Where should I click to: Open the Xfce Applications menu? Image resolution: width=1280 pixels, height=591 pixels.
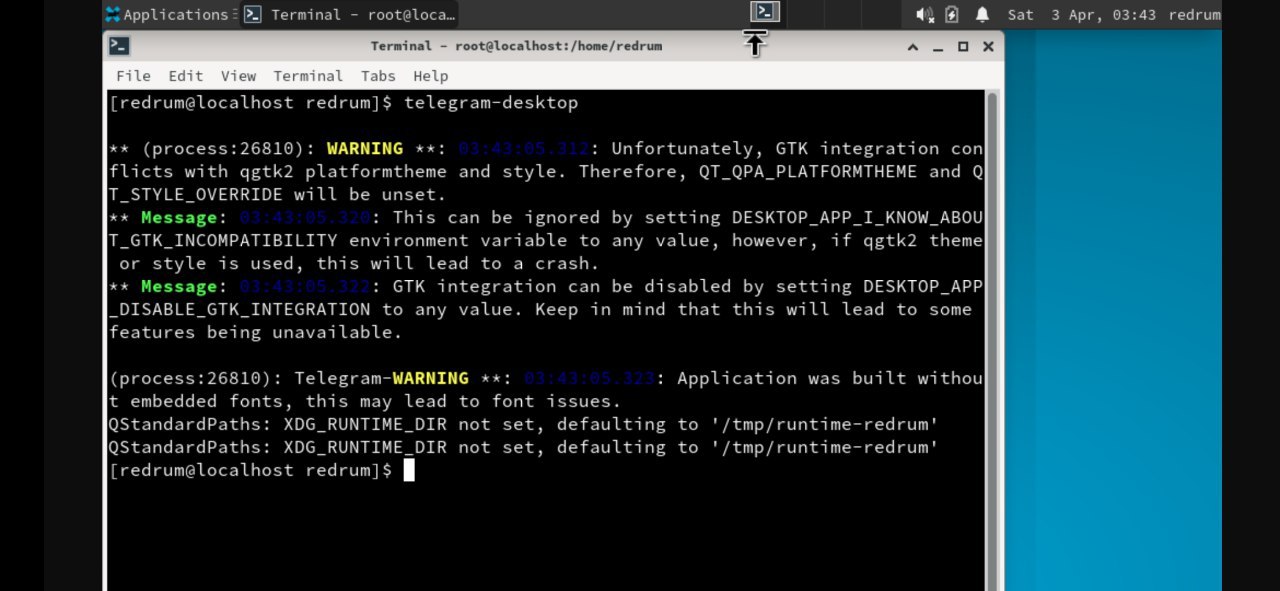(166, 14)
